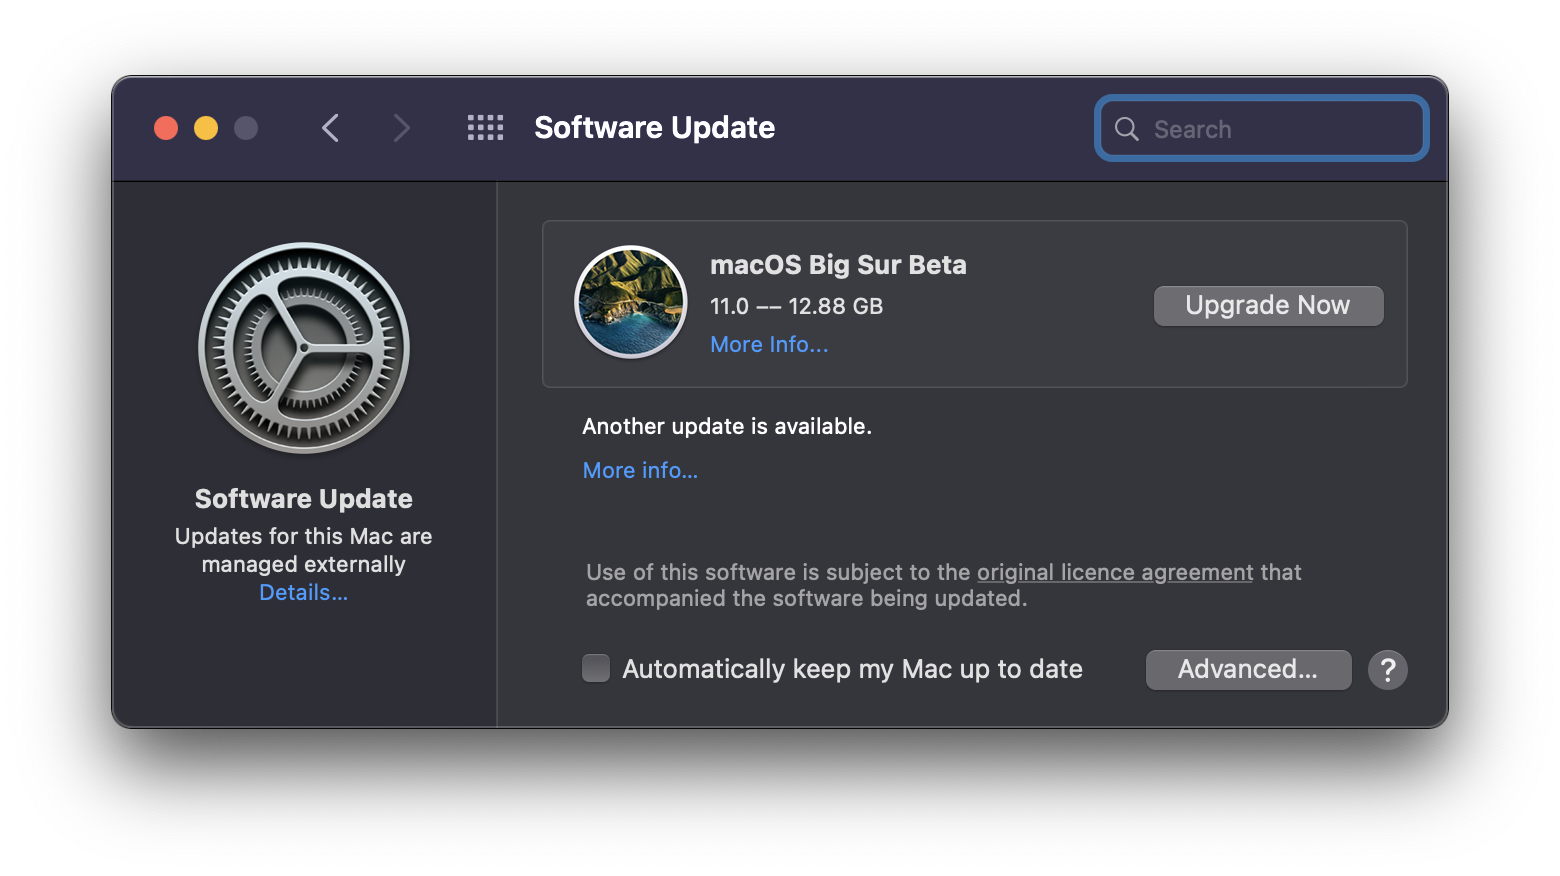Open the original licence agreement link
The width and height of the screenshot is (1560, 876).
click(1115, 573)
